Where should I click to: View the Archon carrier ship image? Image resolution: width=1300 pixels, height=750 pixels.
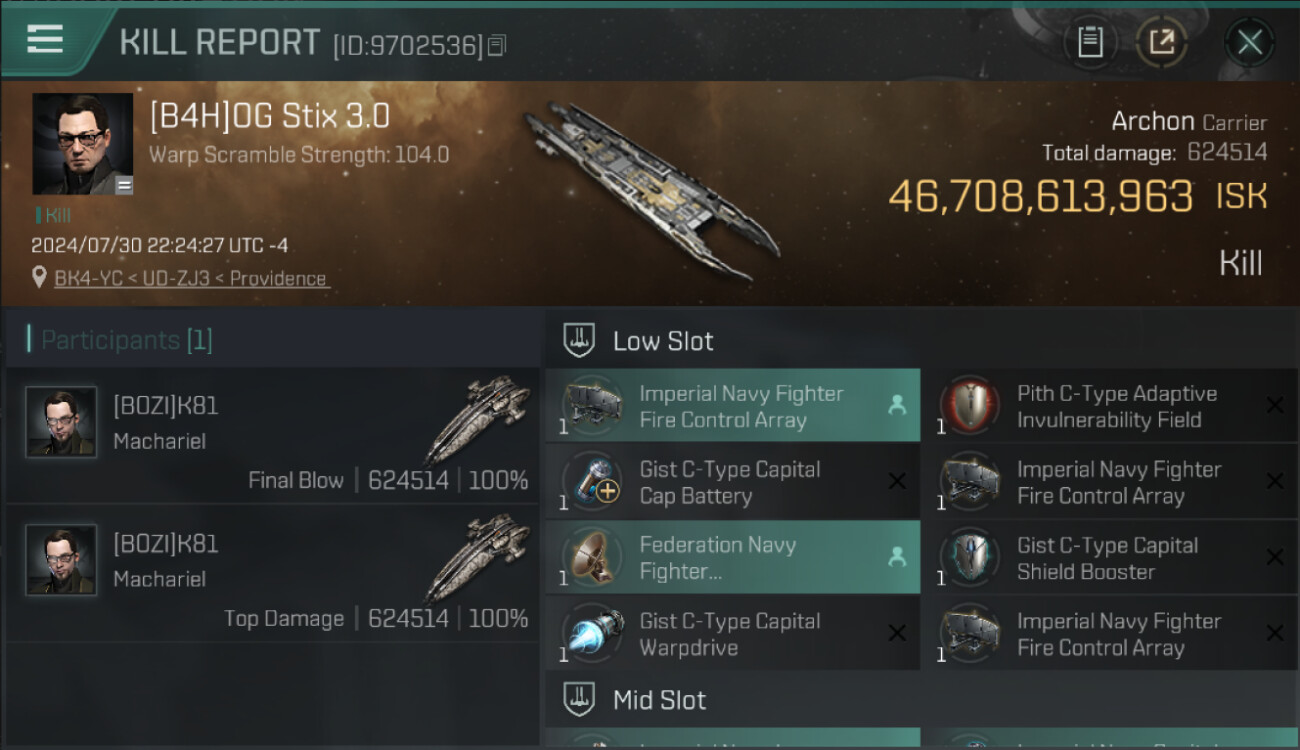tap(650, 190)
